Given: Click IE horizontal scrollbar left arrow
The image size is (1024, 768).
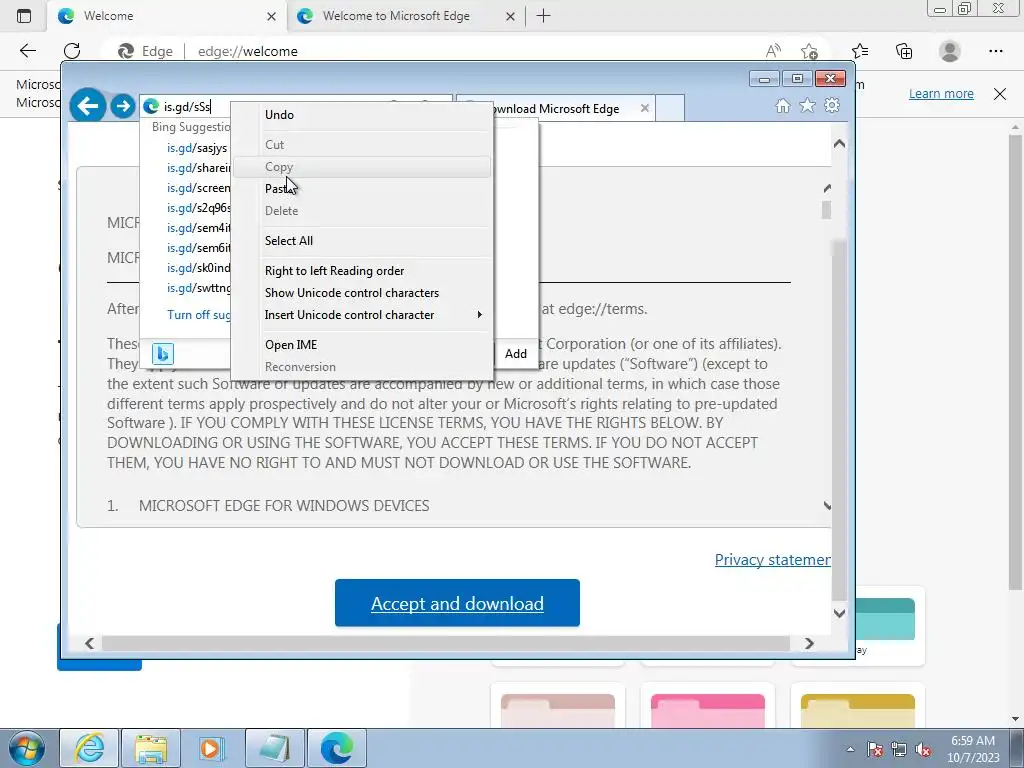Looking at the screenshot, I should (89, 643).
